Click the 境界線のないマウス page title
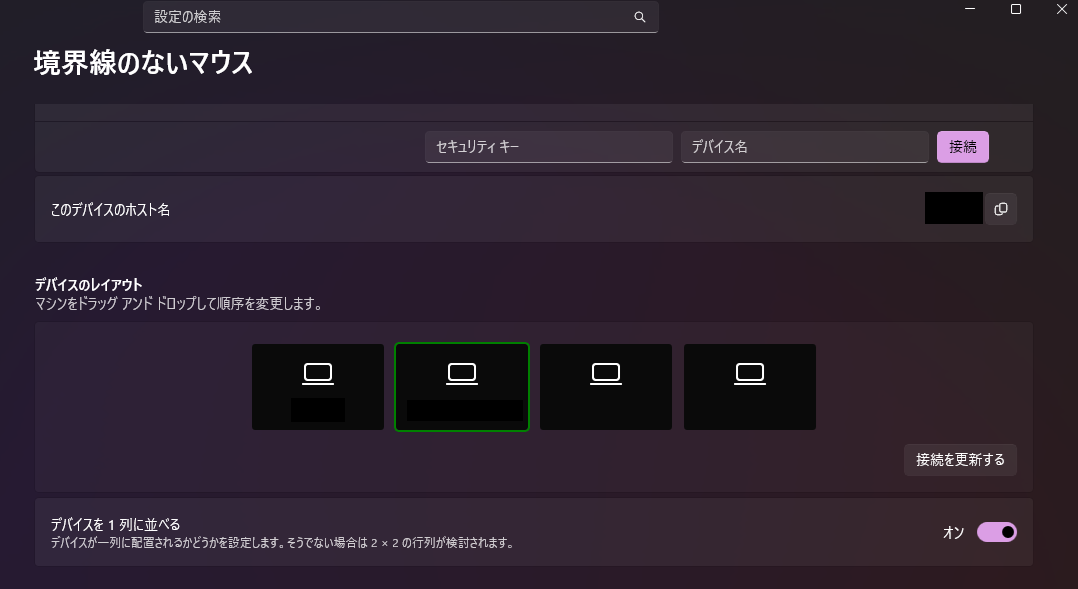The height and width of the screenshot is (589, 1078). 143,63
